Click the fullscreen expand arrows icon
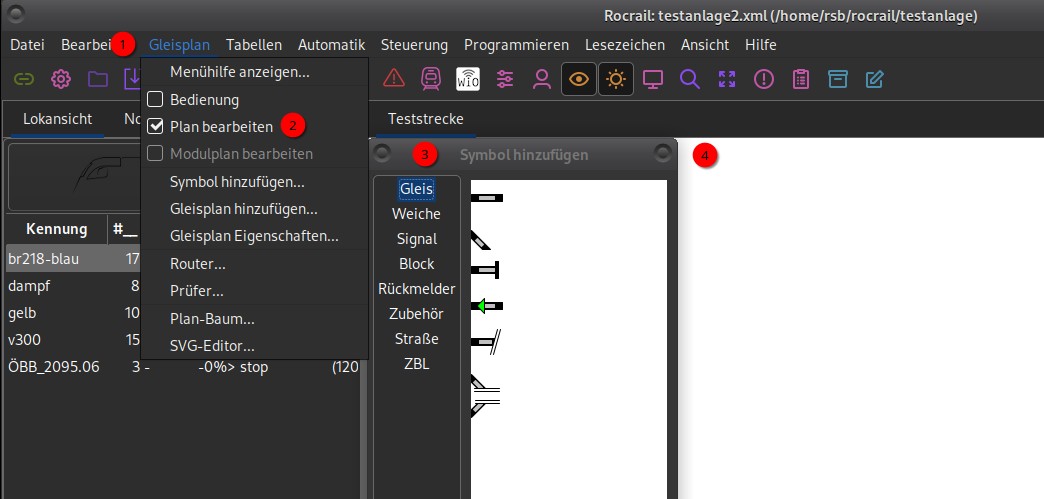 [x=727, y=79]
